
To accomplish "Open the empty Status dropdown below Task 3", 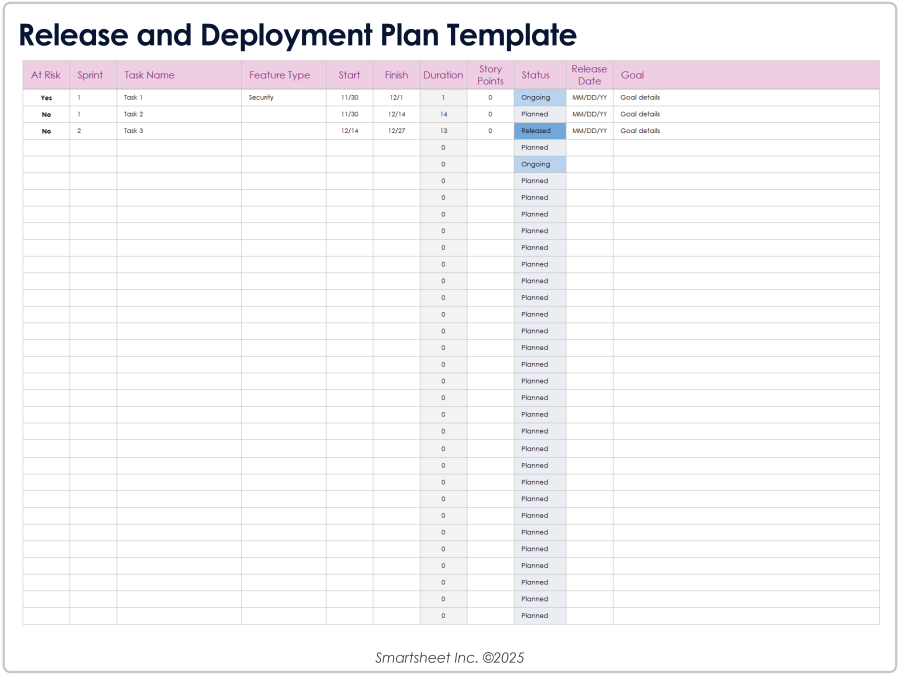I will pyautogui.click(x=538, y=147).
